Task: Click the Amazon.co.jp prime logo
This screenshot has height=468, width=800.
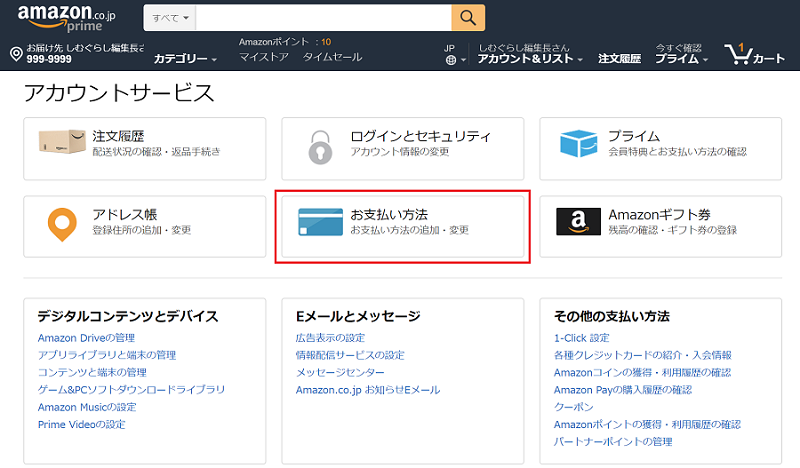Action: pos(67,18)
